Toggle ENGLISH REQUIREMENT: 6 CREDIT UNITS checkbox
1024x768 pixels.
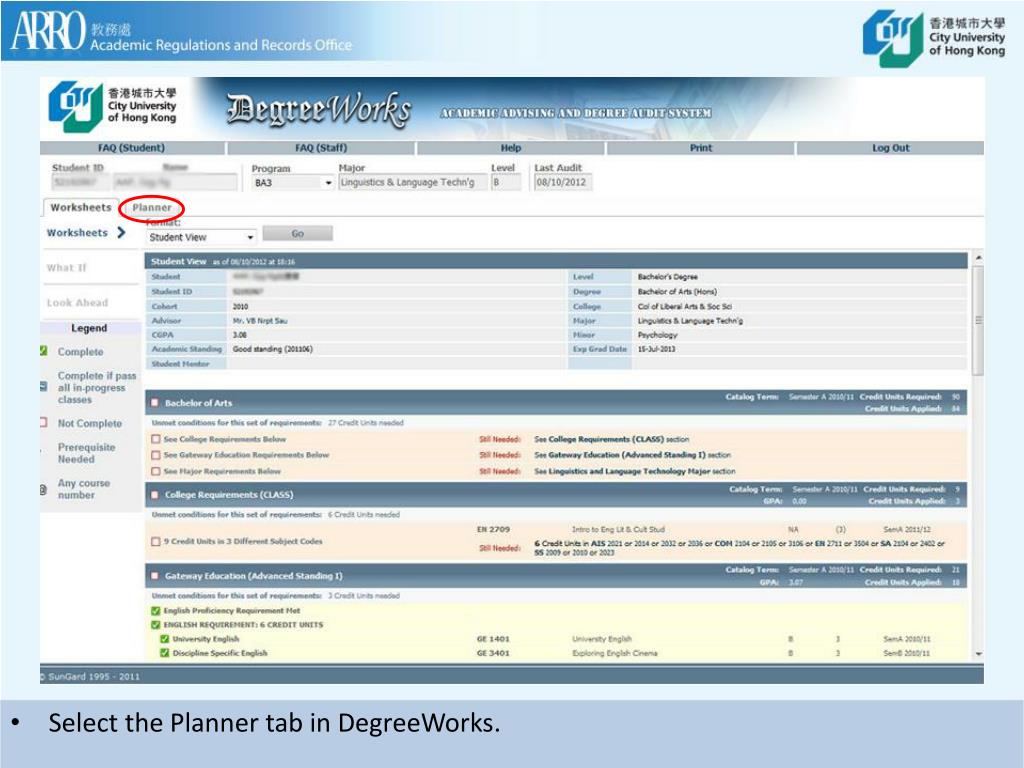tap(155, 625)
